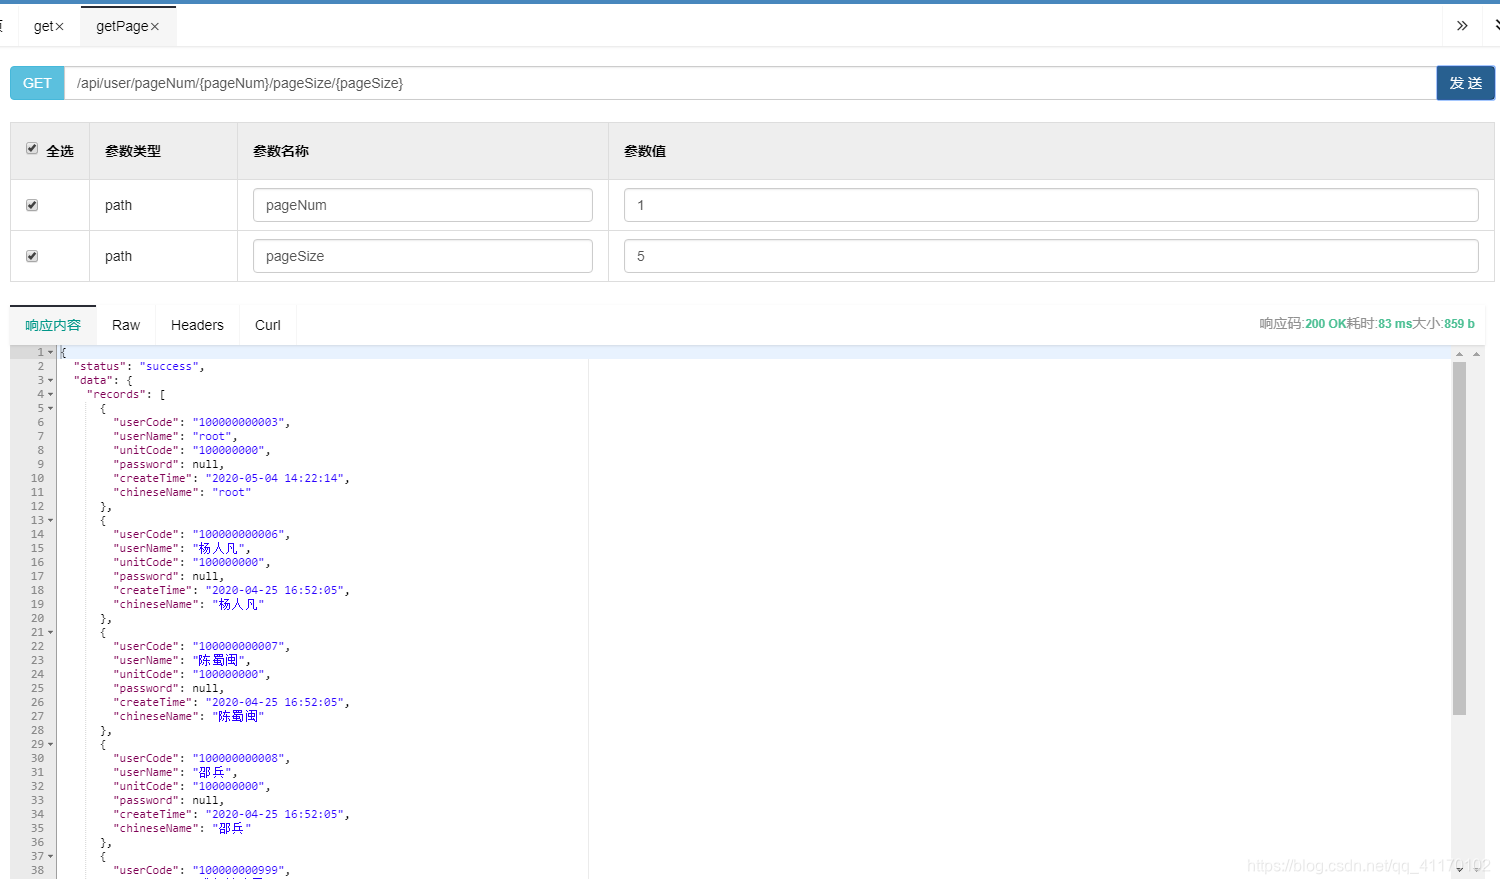Image resolution: width=1500 pixels, height=884 pixels.
Task: Open the 响应内容 tab
Action: coord(53,325)
